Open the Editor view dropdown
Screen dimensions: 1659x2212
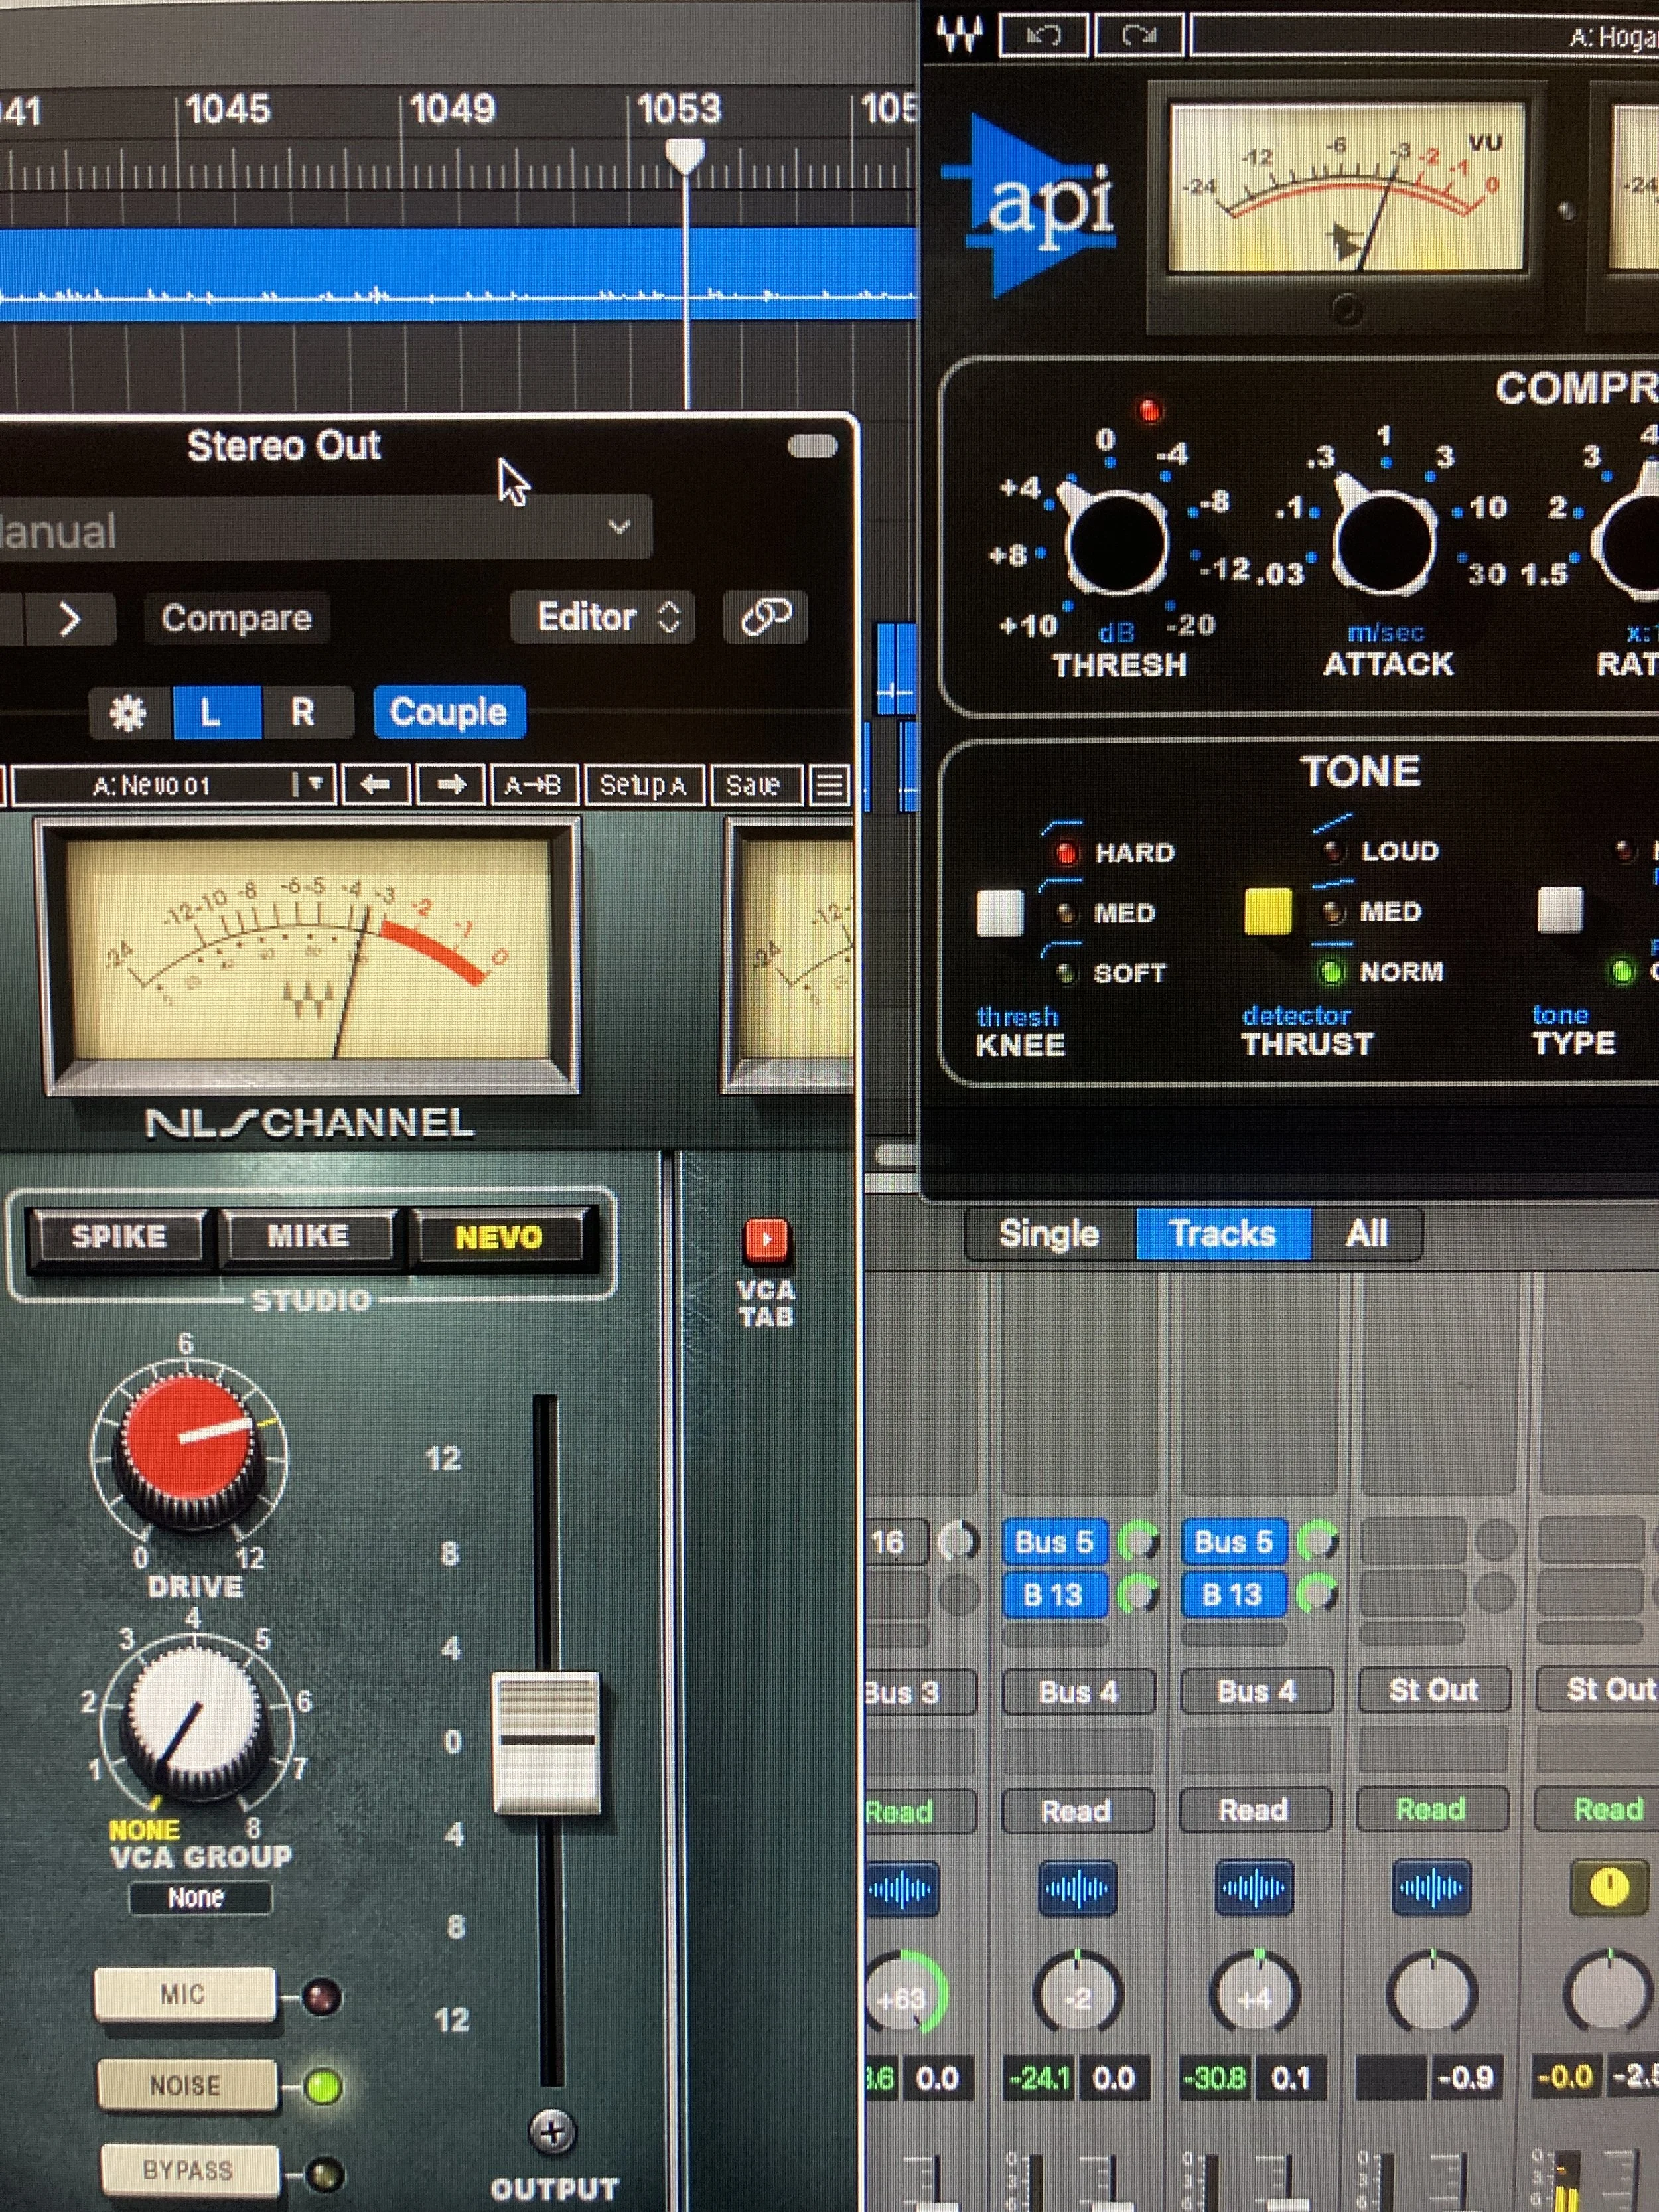(x=603, y=617)
